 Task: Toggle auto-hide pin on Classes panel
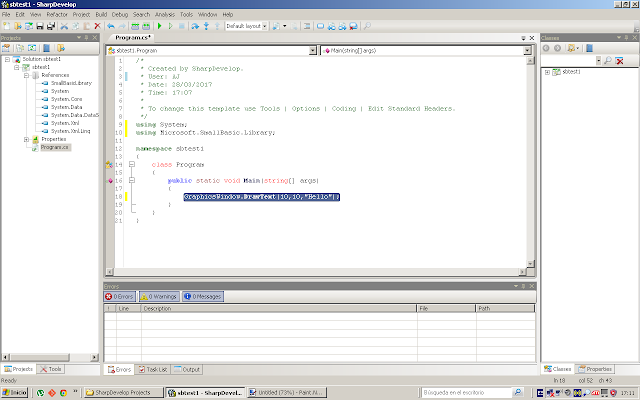point(627,38)
